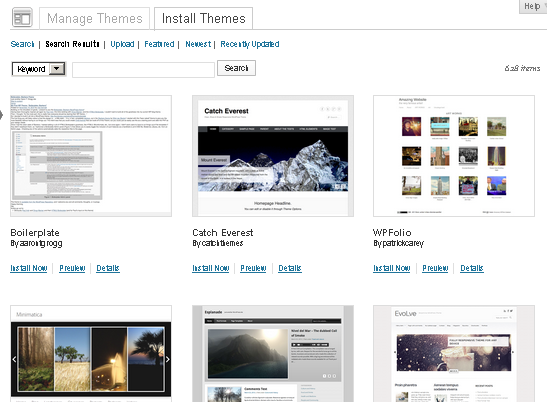Select the Install Themes tab

(x=203, y=18)
